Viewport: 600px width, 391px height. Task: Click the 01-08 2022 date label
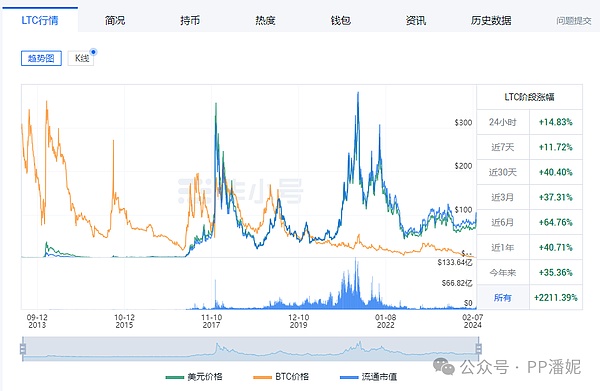coord(386,321)
